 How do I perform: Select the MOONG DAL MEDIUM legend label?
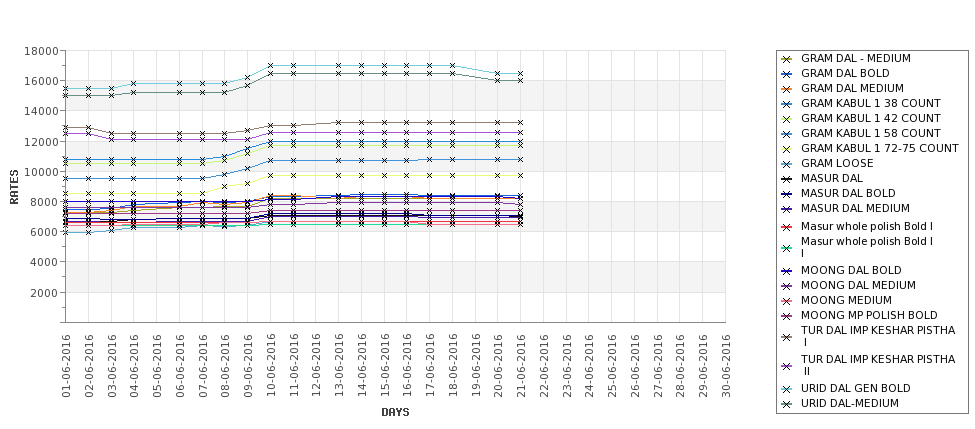click(858, 285)
